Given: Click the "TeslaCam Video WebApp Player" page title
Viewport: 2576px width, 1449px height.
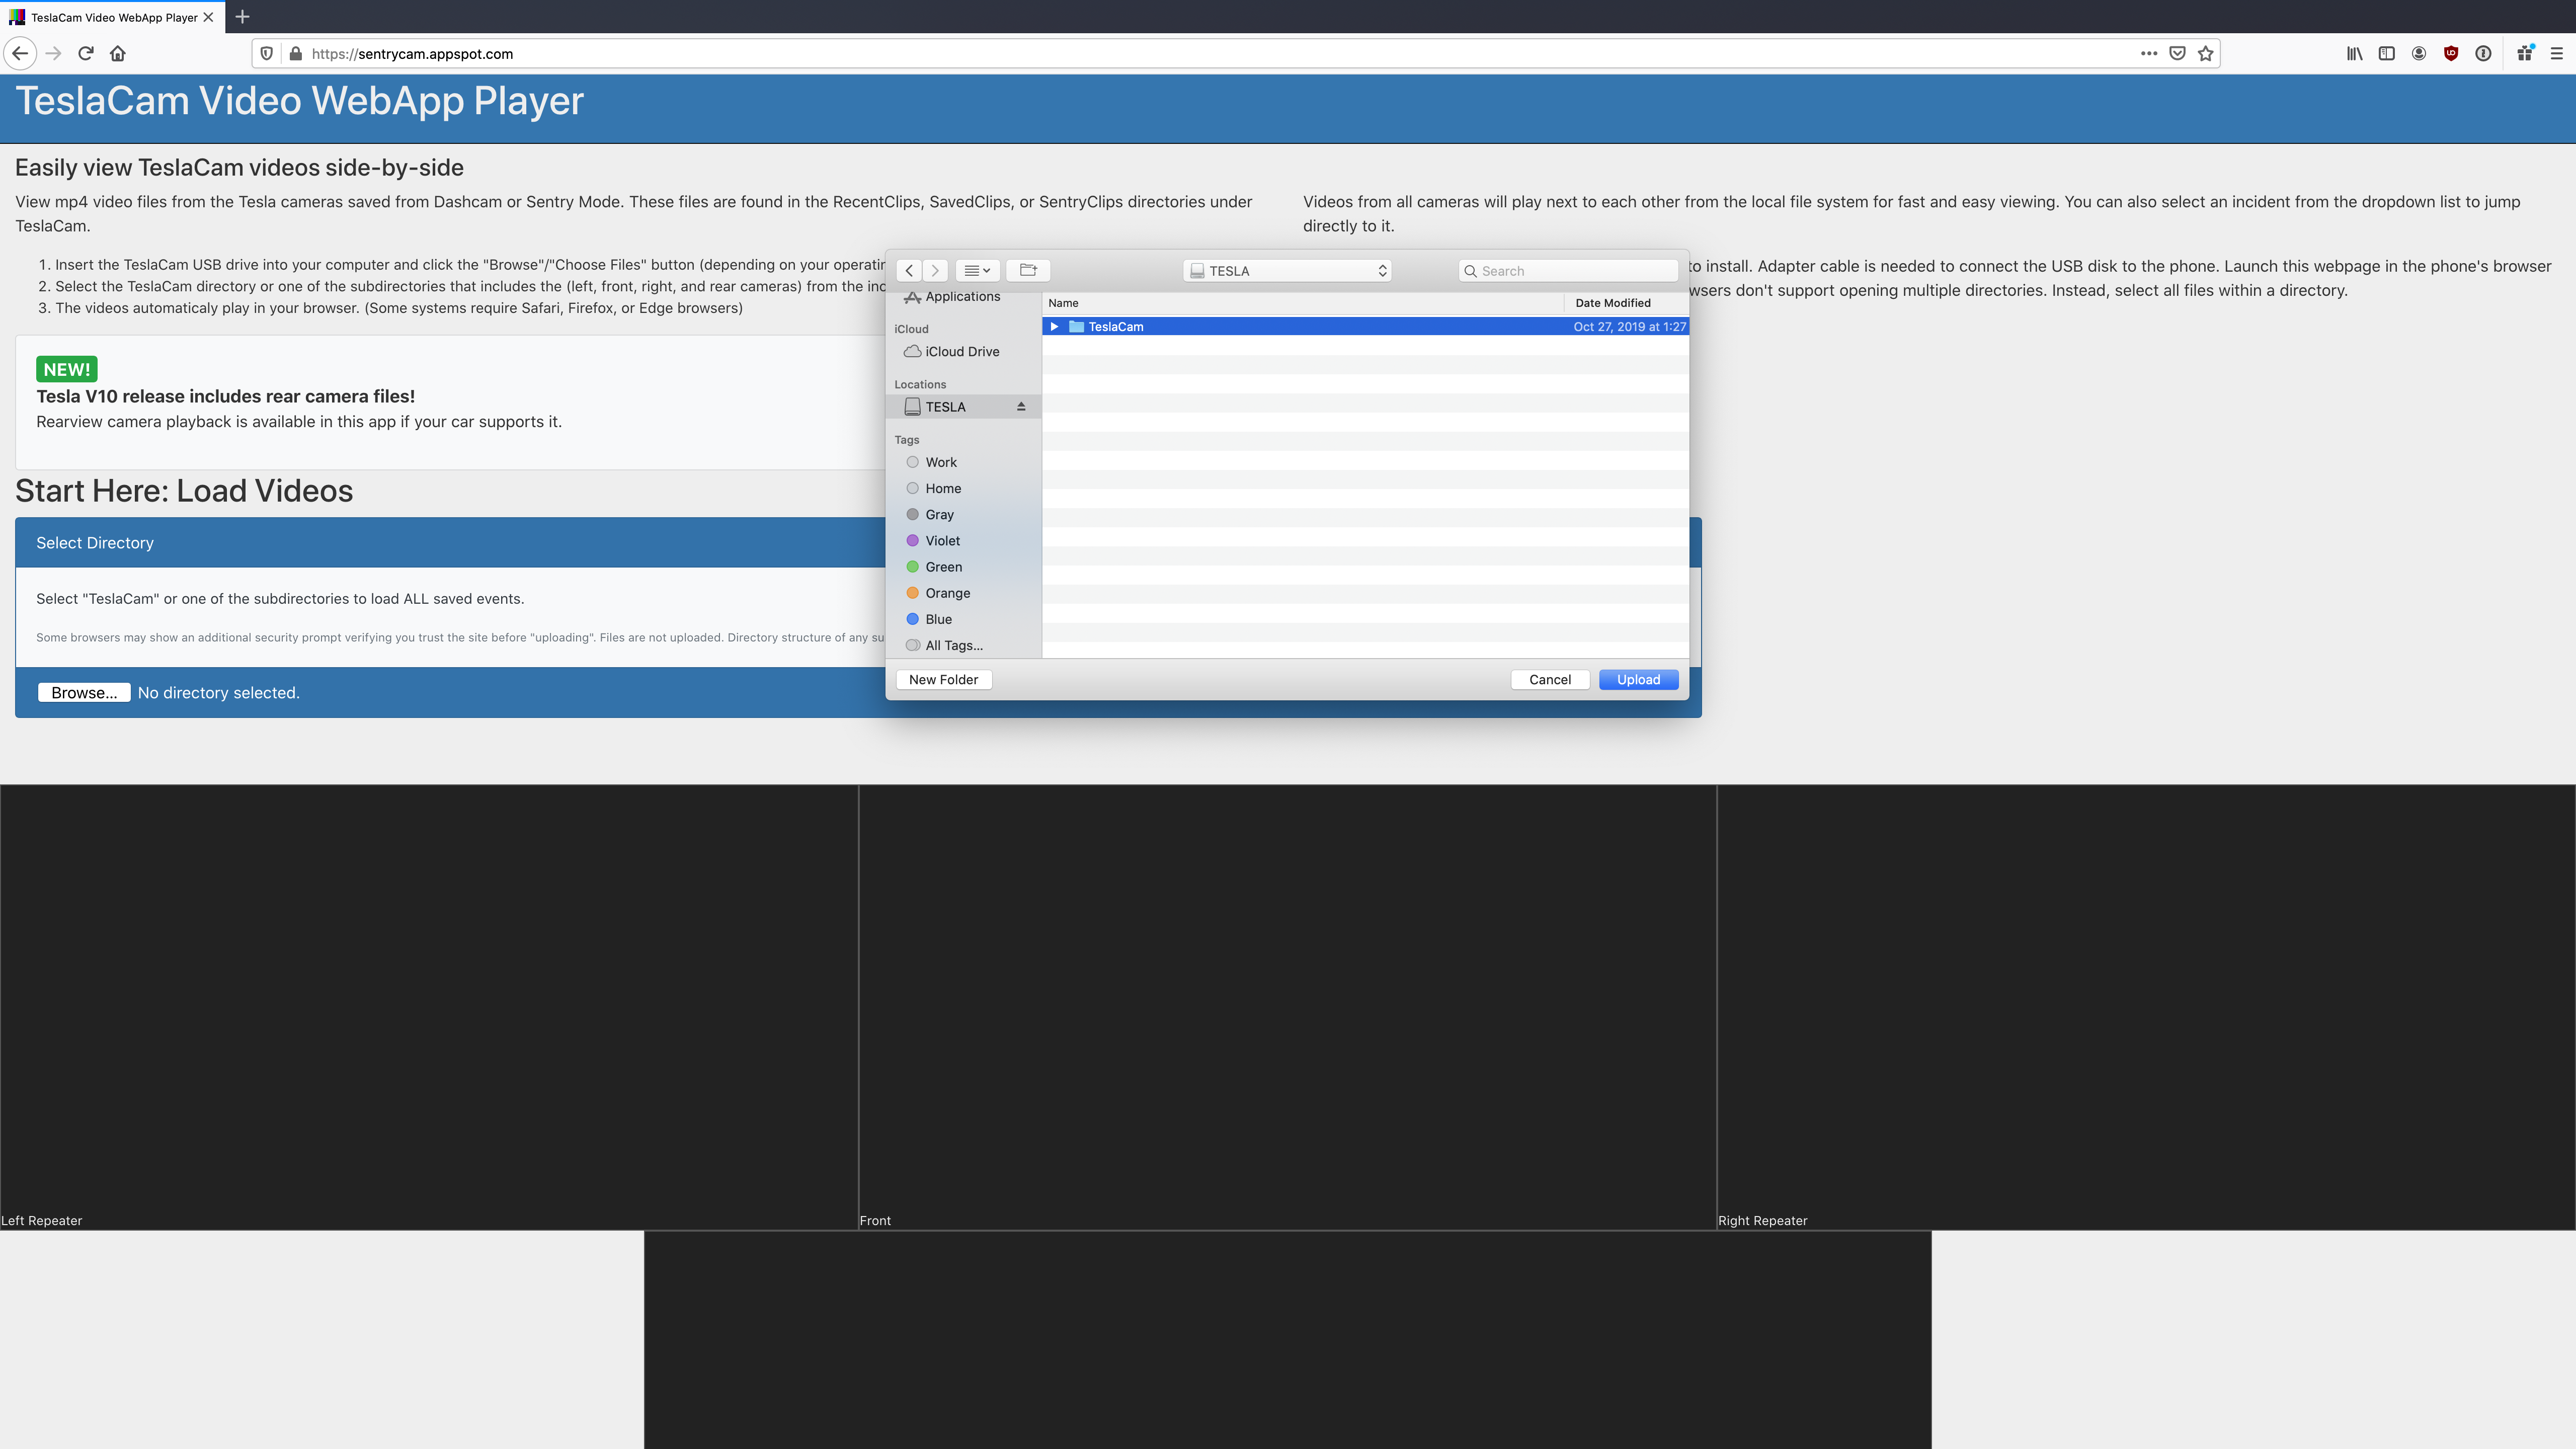Looking at the screenshot, I should click(300, 101).
